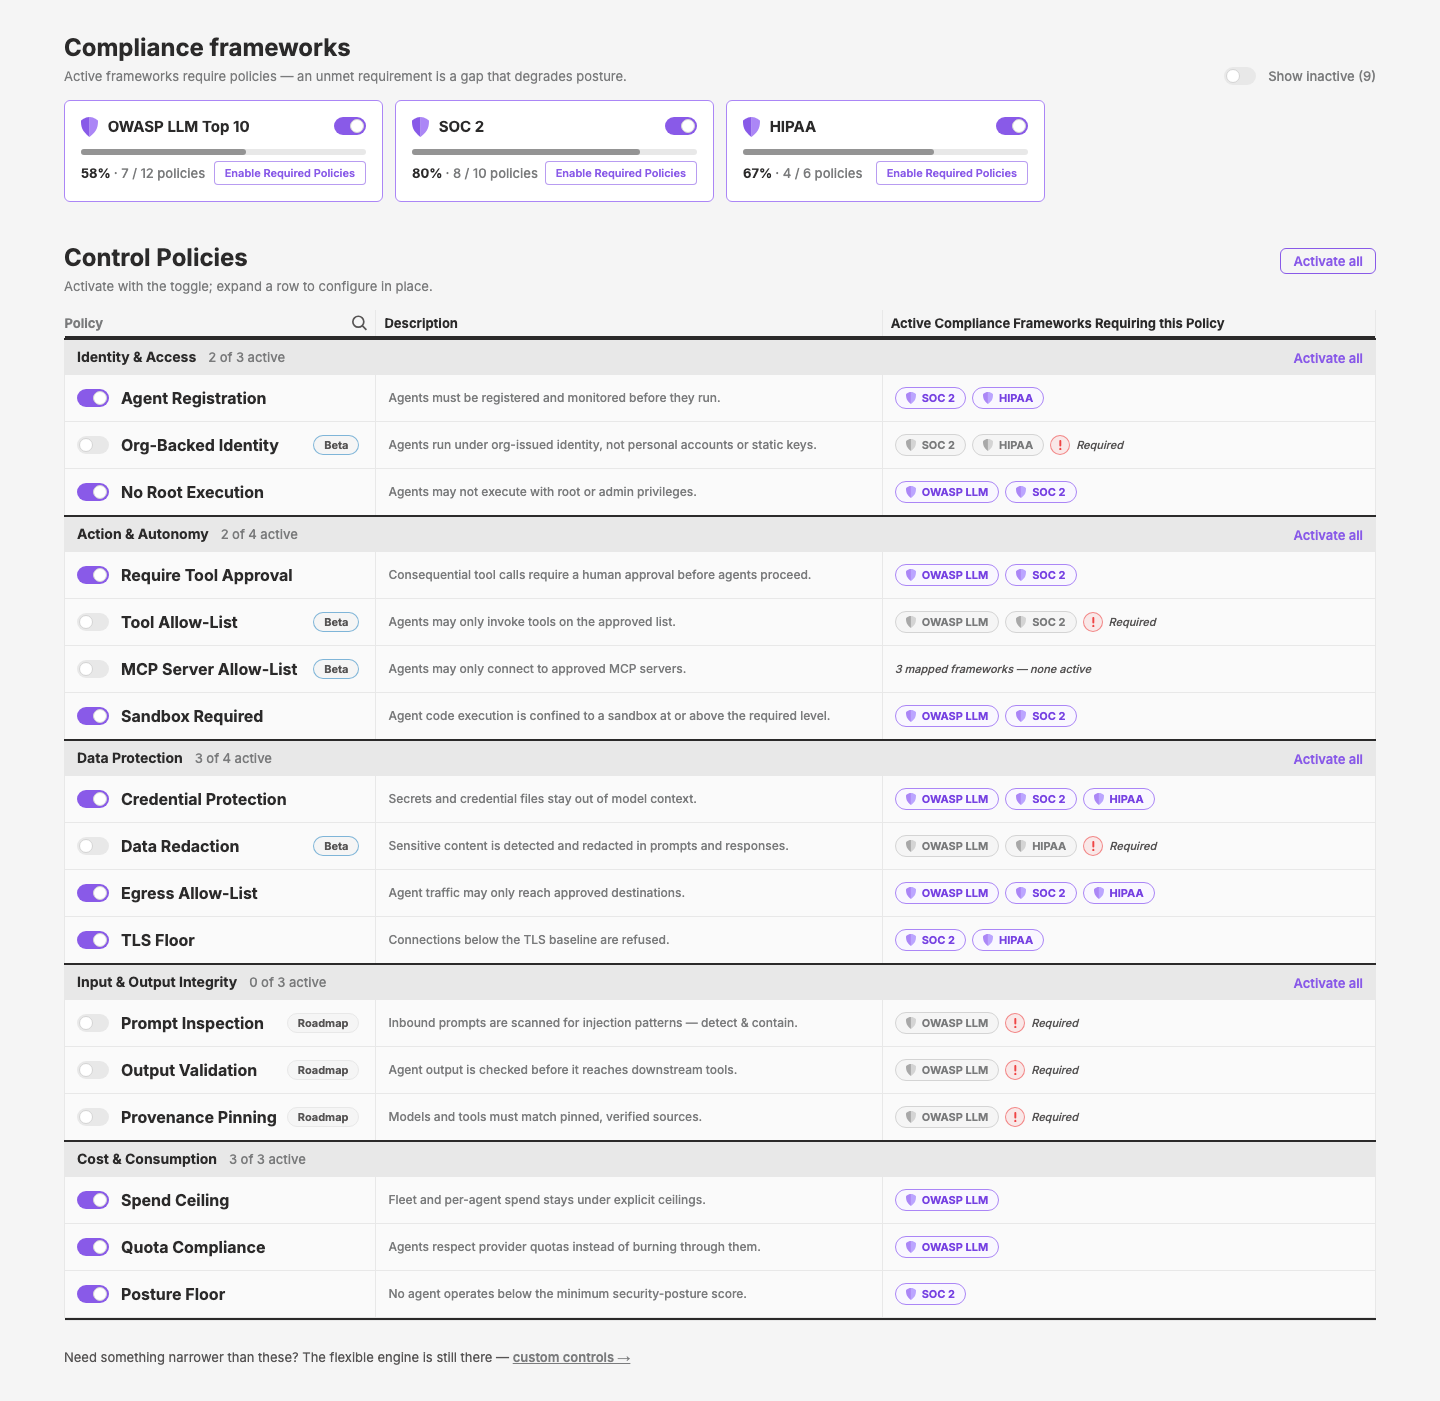Click the red warning icon in Output Validation row

click(1015, 1070)
